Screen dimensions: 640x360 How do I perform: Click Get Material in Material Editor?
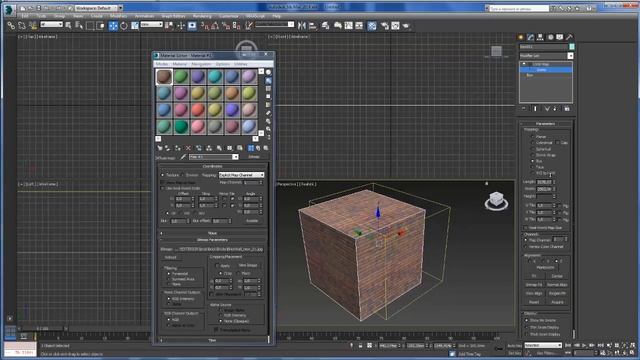(x=160, y=148)
